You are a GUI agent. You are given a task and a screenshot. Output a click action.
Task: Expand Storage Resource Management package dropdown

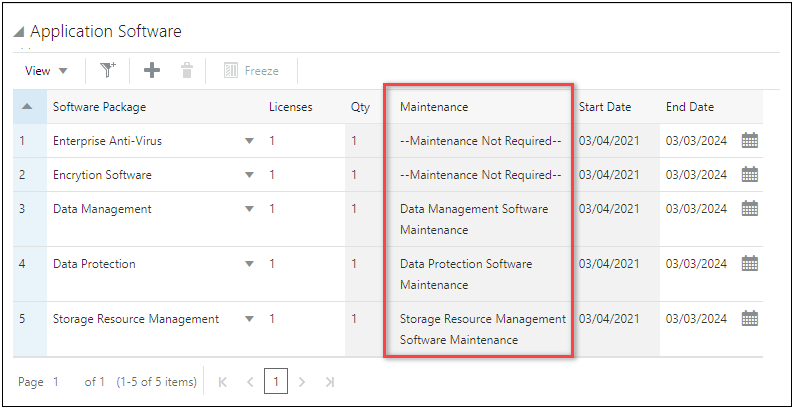(x=250, y=319)
